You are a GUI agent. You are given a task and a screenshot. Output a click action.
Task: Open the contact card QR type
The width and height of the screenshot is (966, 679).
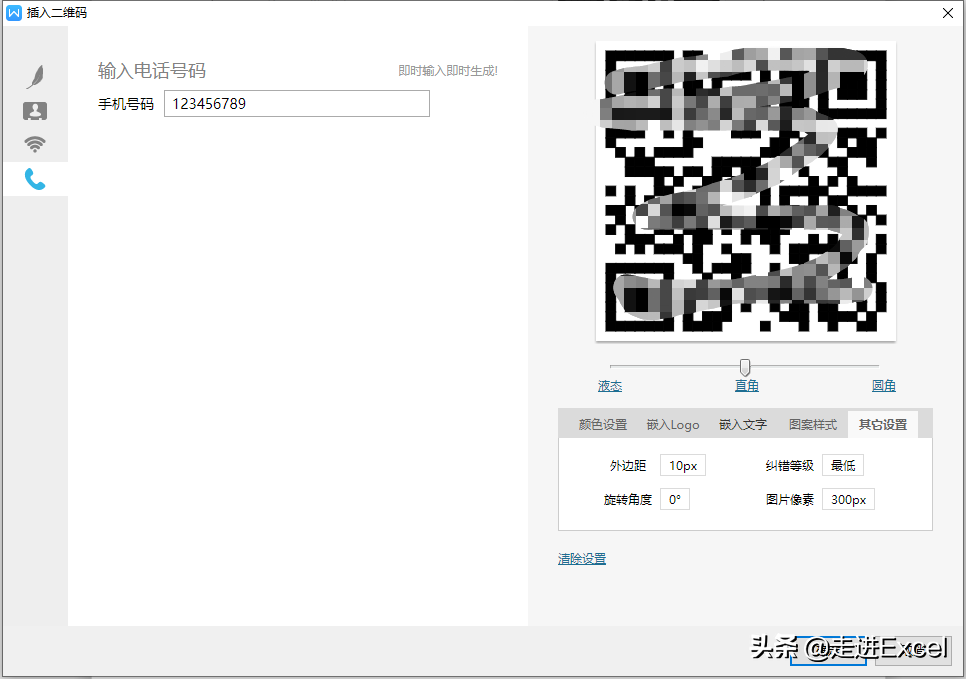click(x=35, y=111)
